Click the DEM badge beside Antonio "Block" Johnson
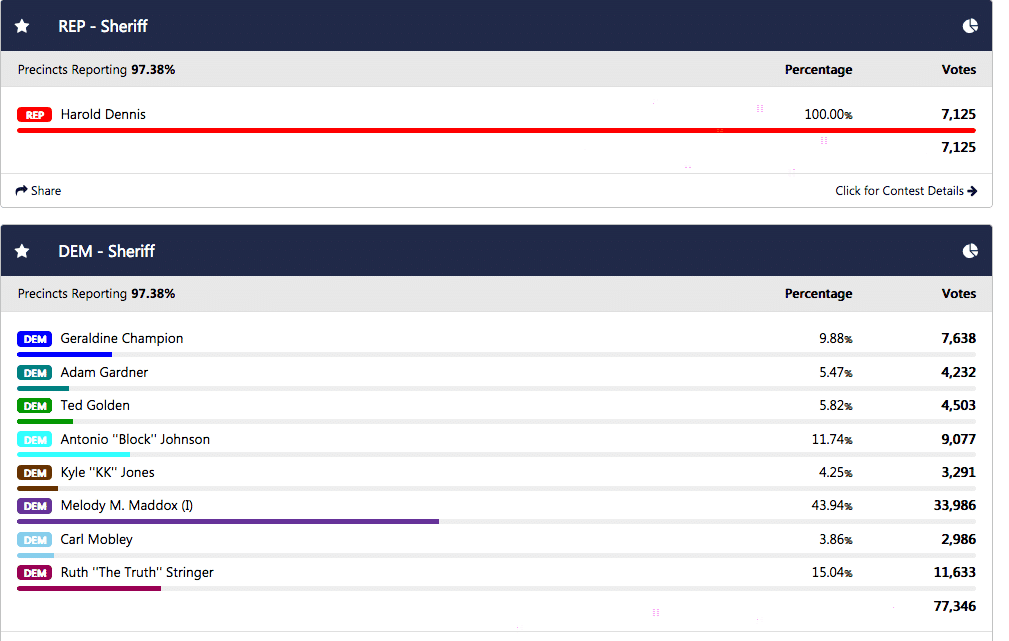 point(34,440)
